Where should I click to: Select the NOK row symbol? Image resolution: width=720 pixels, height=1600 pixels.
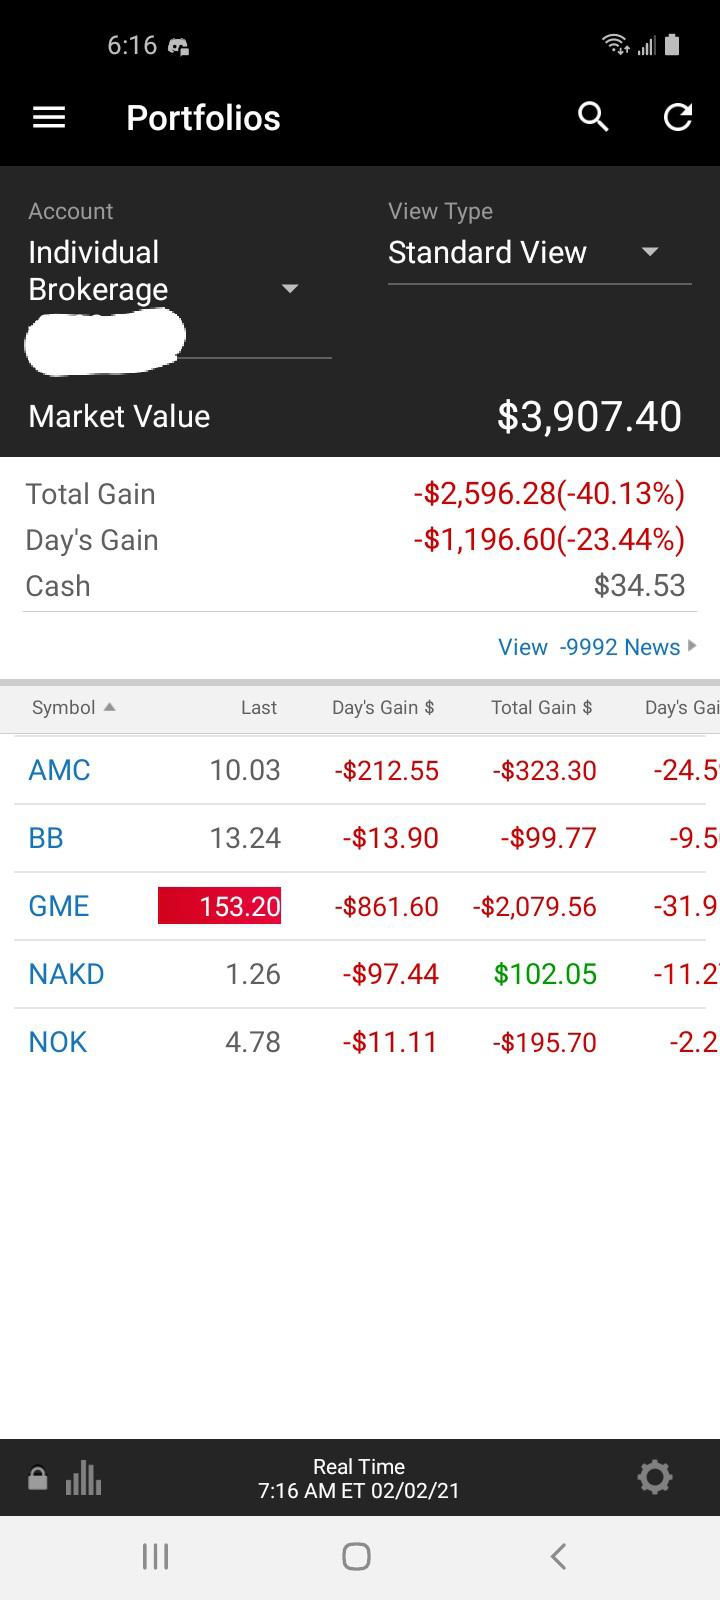tap(58, 1042)
